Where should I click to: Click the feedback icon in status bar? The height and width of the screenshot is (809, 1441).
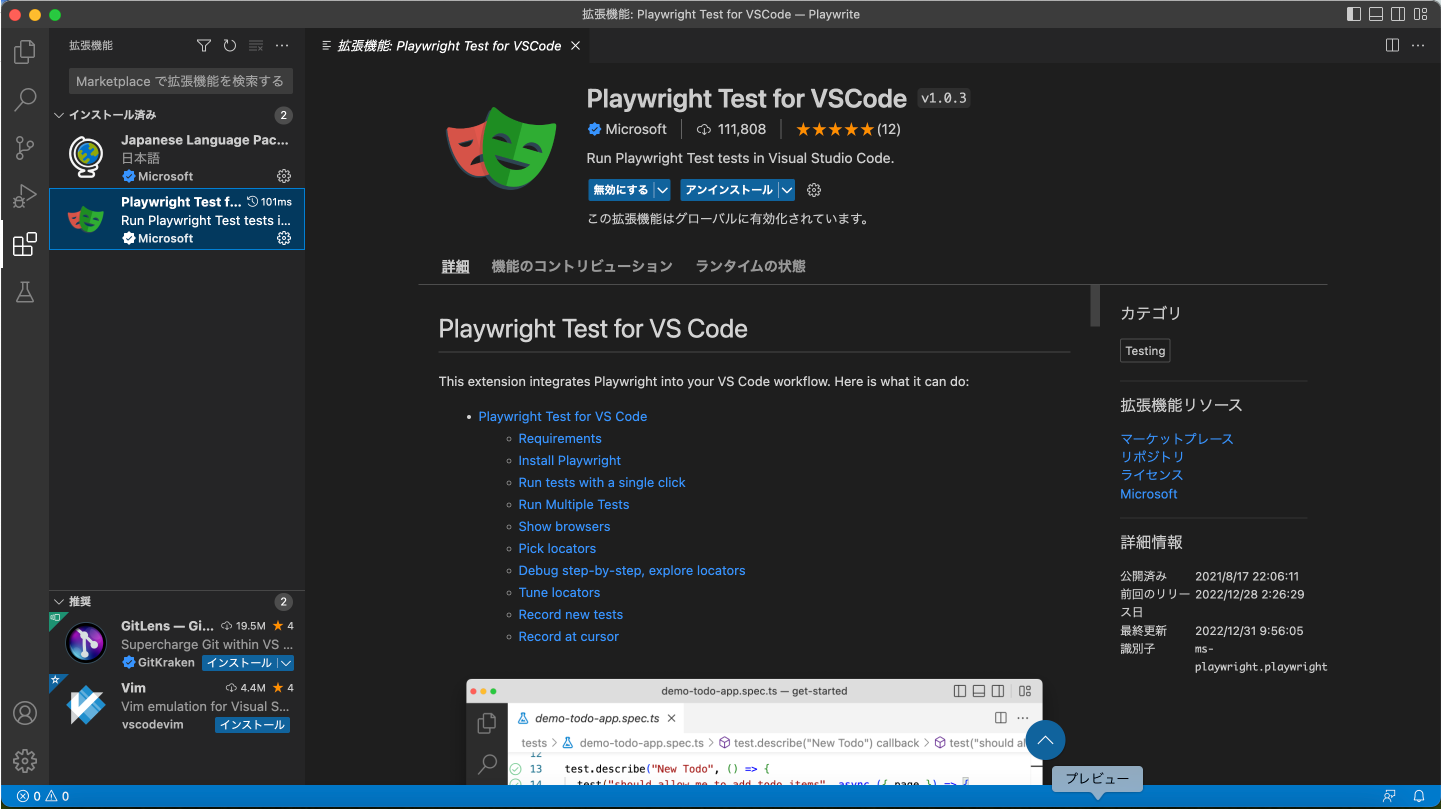(1389, 797)
